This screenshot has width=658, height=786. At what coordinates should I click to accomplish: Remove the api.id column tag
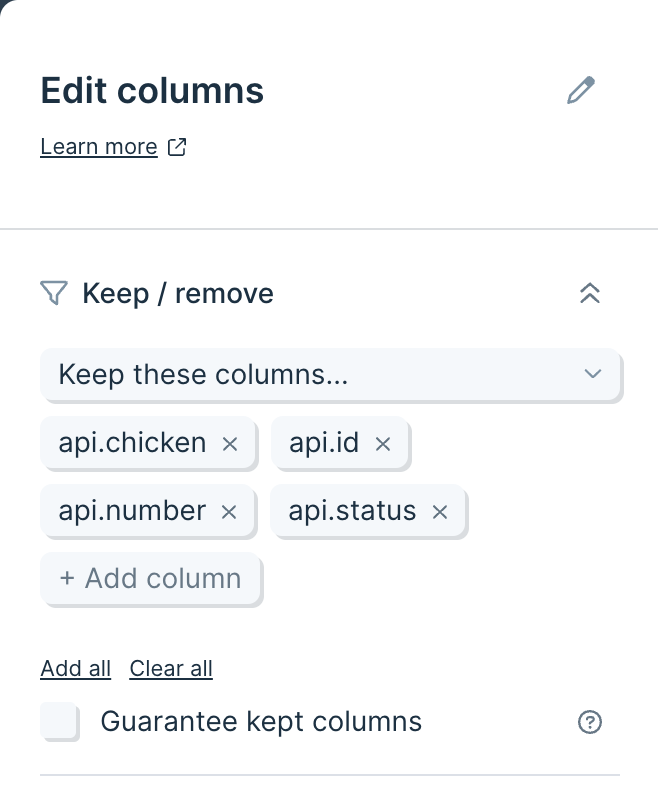point(382,443)
